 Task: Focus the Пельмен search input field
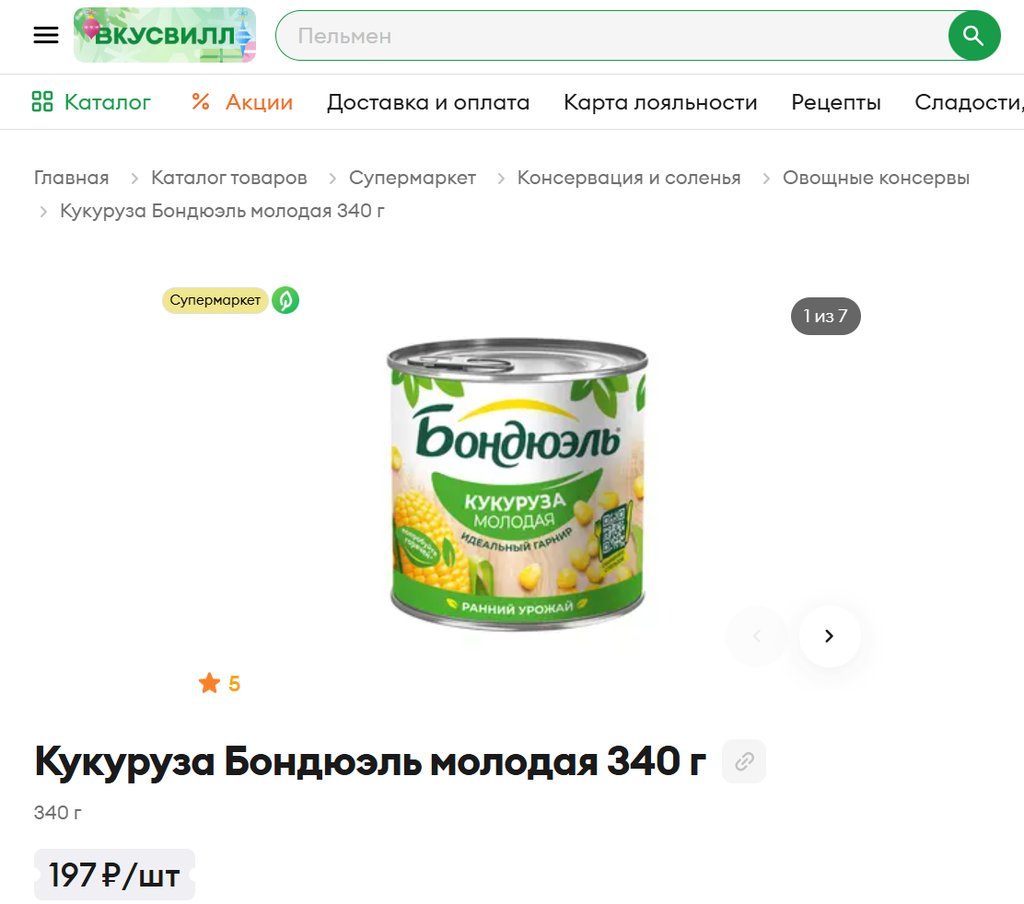[x=612, y=35]
